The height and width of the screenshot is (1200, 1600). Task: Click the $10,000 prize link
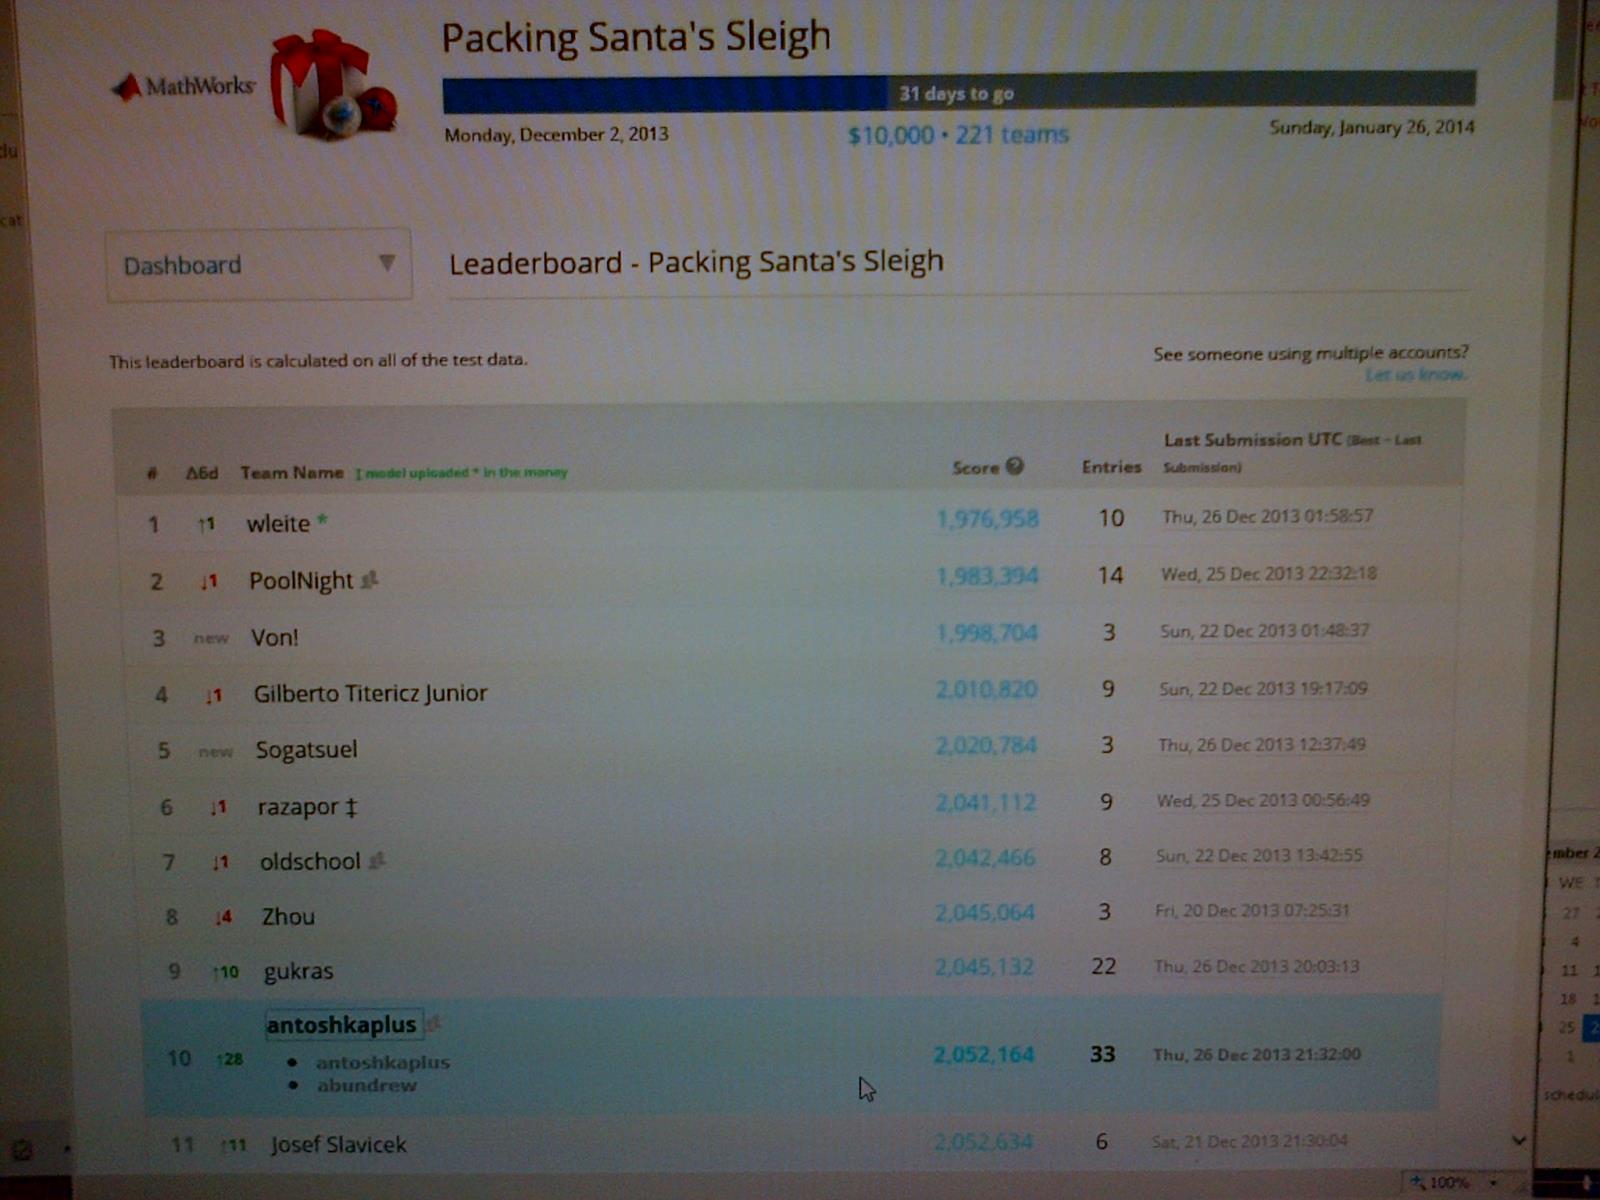click(890, 135)
